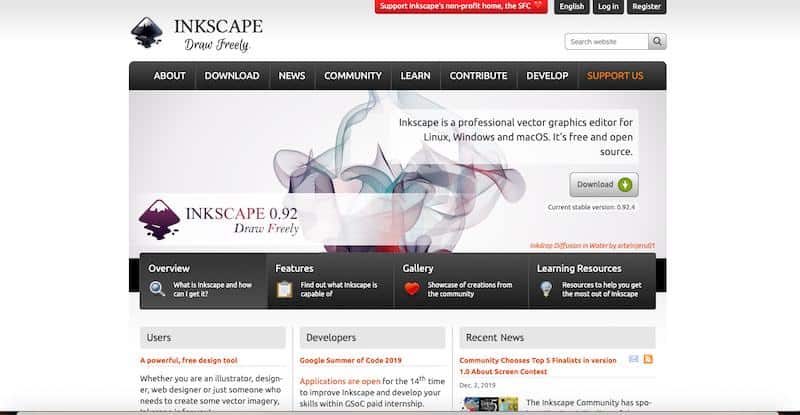Open the Top 5 Finalists news headline
800x415 pixels.
pos(538,366)
